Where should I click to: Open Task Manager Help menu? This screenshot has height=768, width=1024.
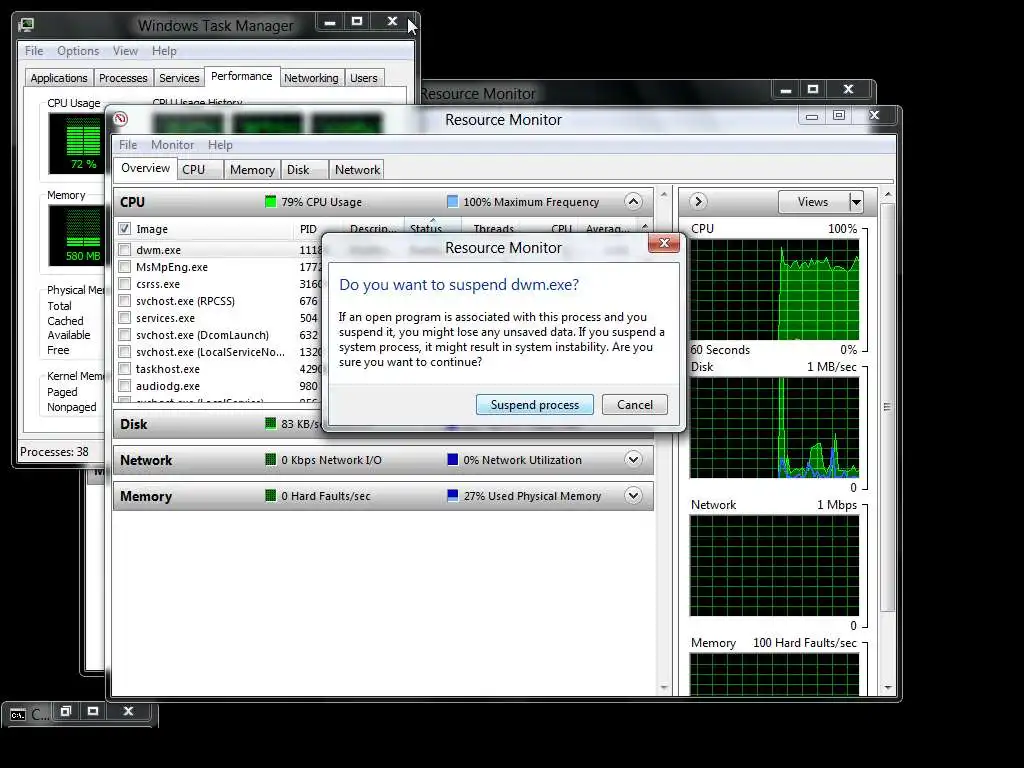click(x=164, y=51)
